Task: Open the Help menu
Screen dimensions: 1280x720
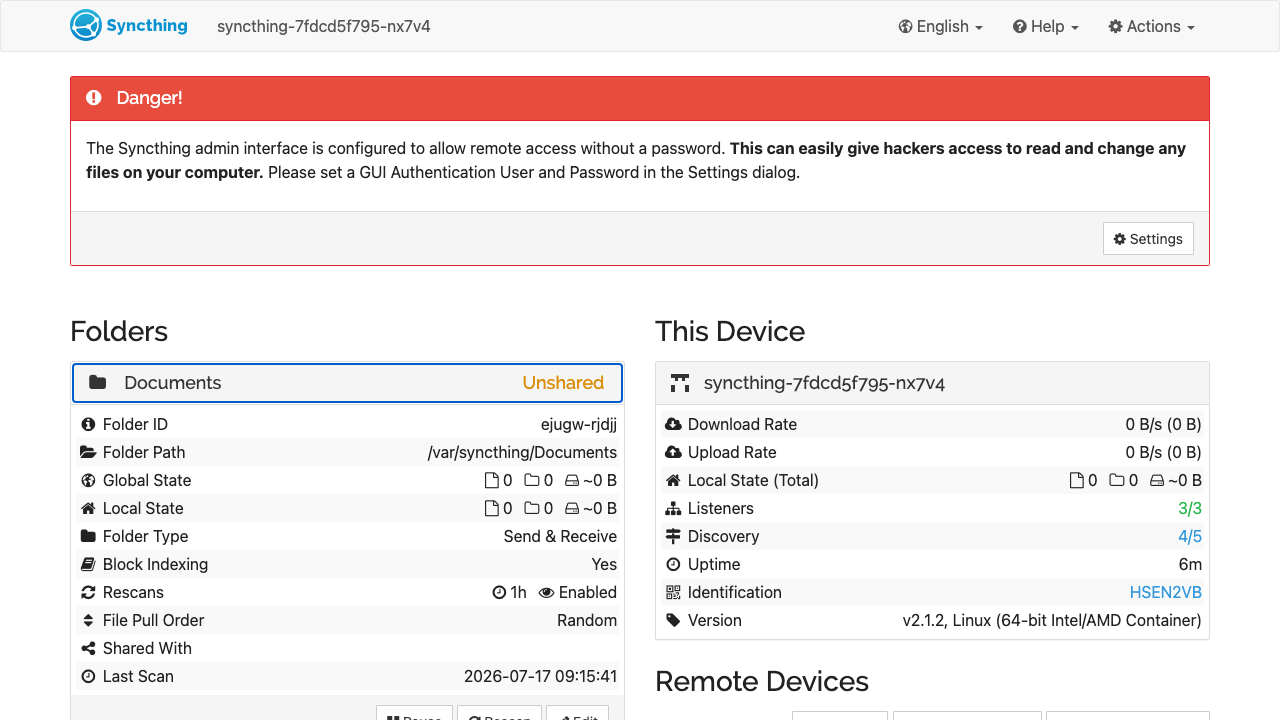Action: pos(1045,27)
